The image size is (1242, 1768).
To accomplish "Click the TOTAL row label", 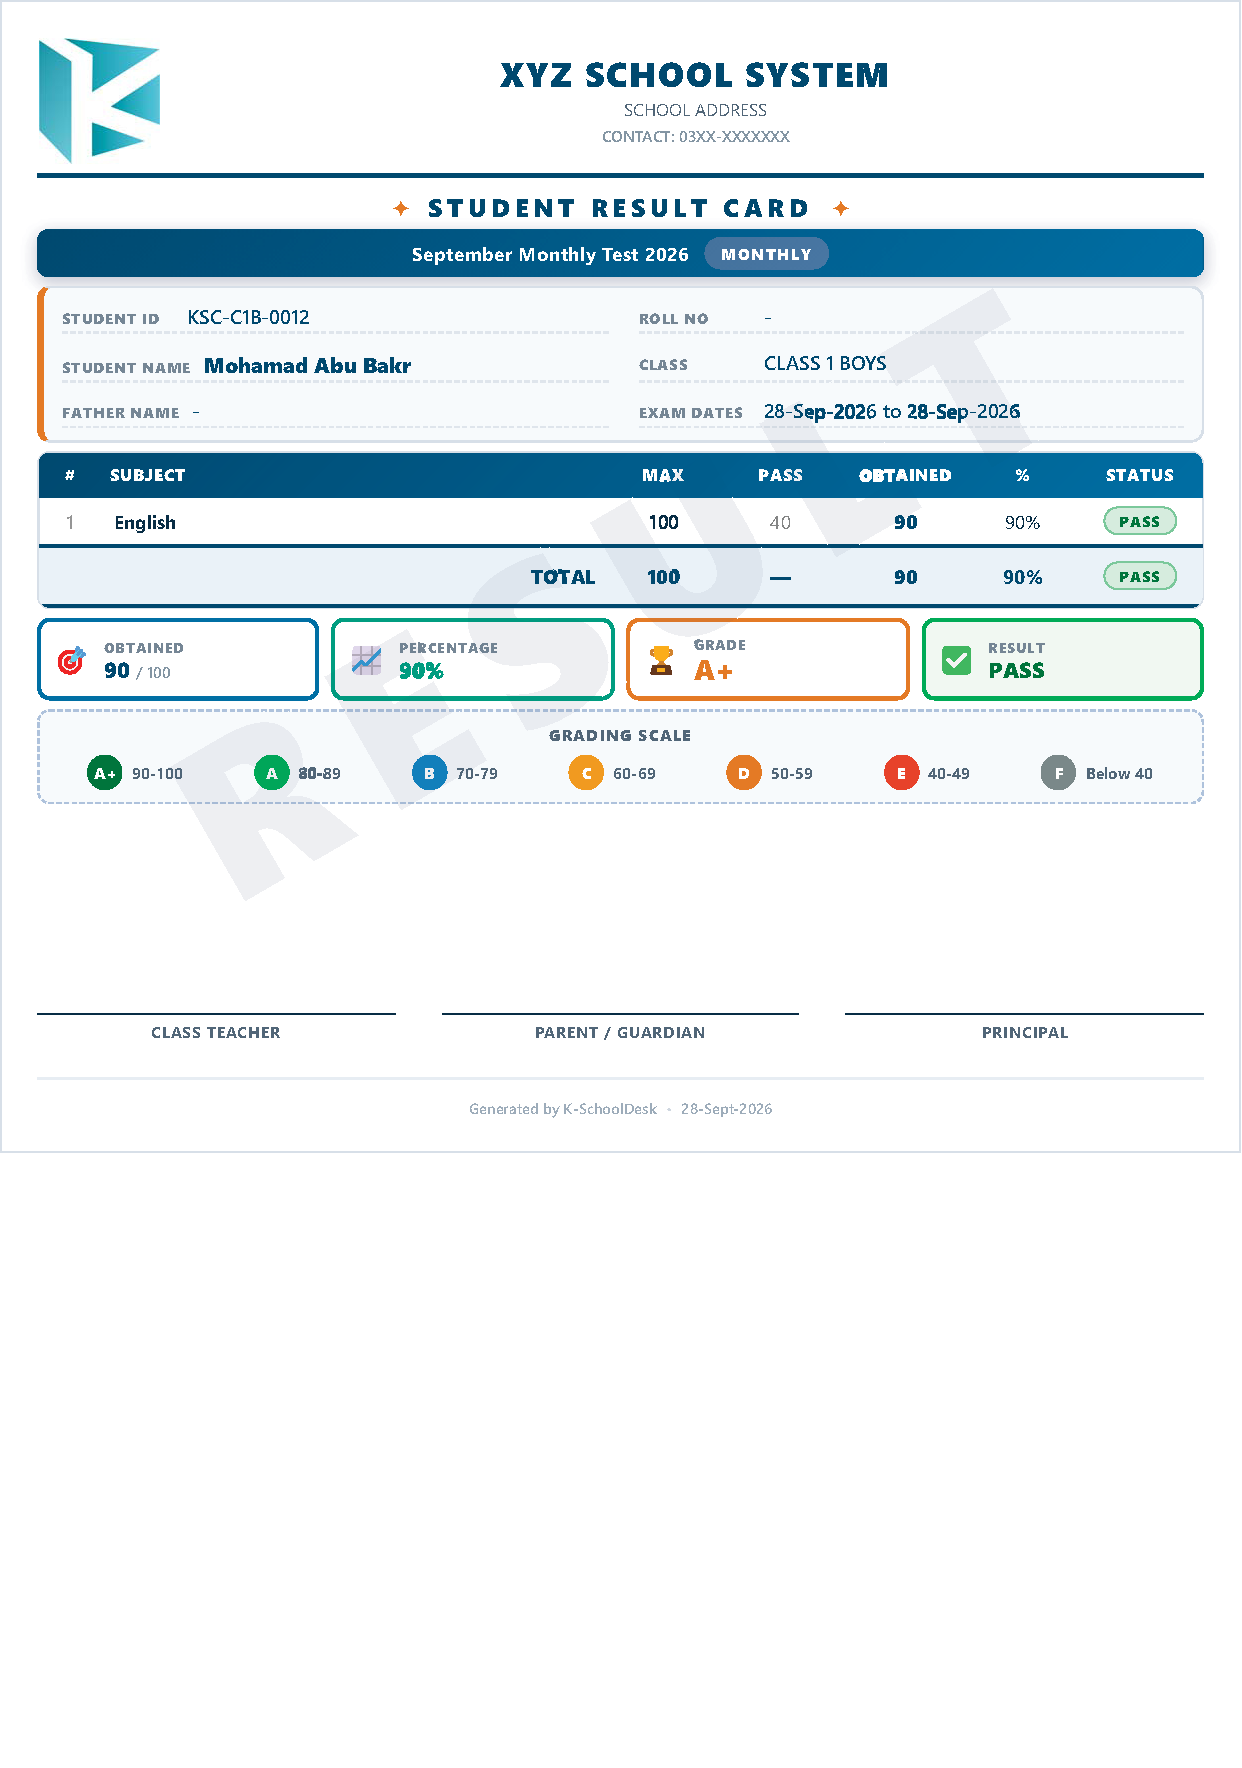I will point(563,577).
